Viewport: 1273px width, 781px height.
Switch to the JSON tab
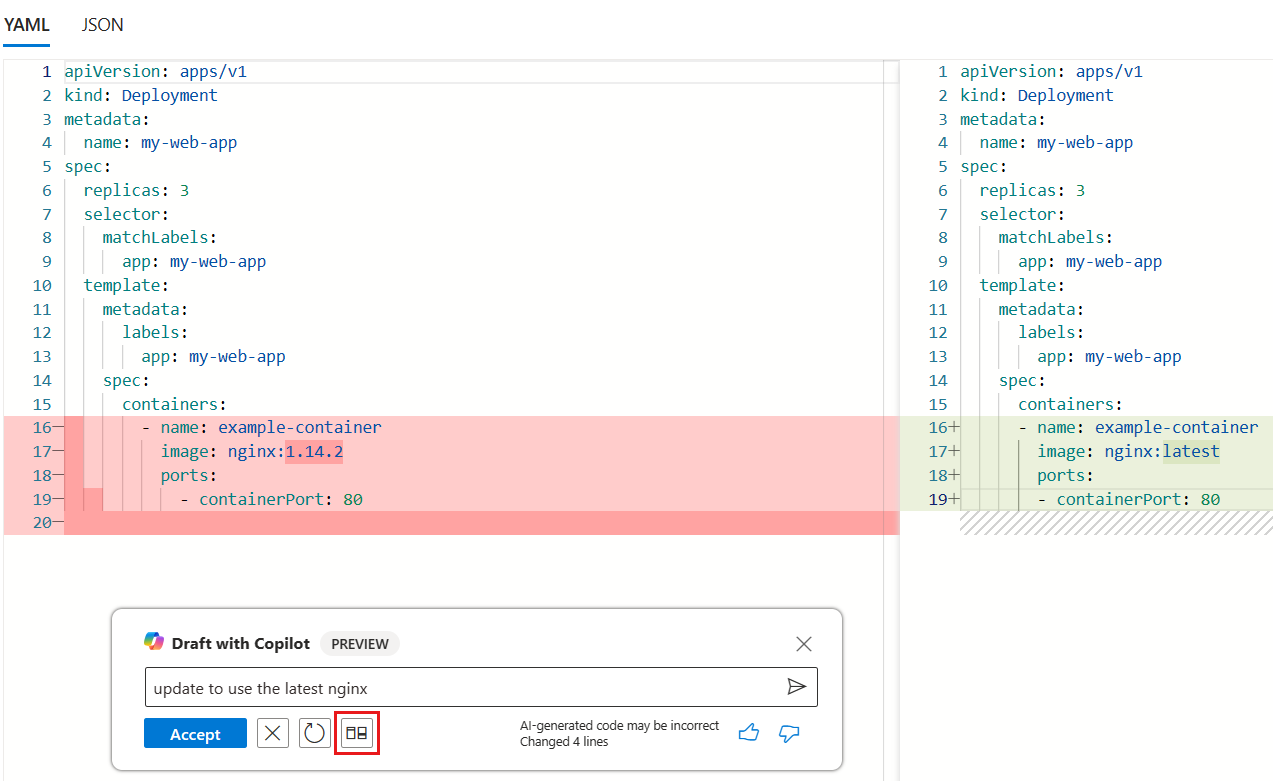pos(102,25)
